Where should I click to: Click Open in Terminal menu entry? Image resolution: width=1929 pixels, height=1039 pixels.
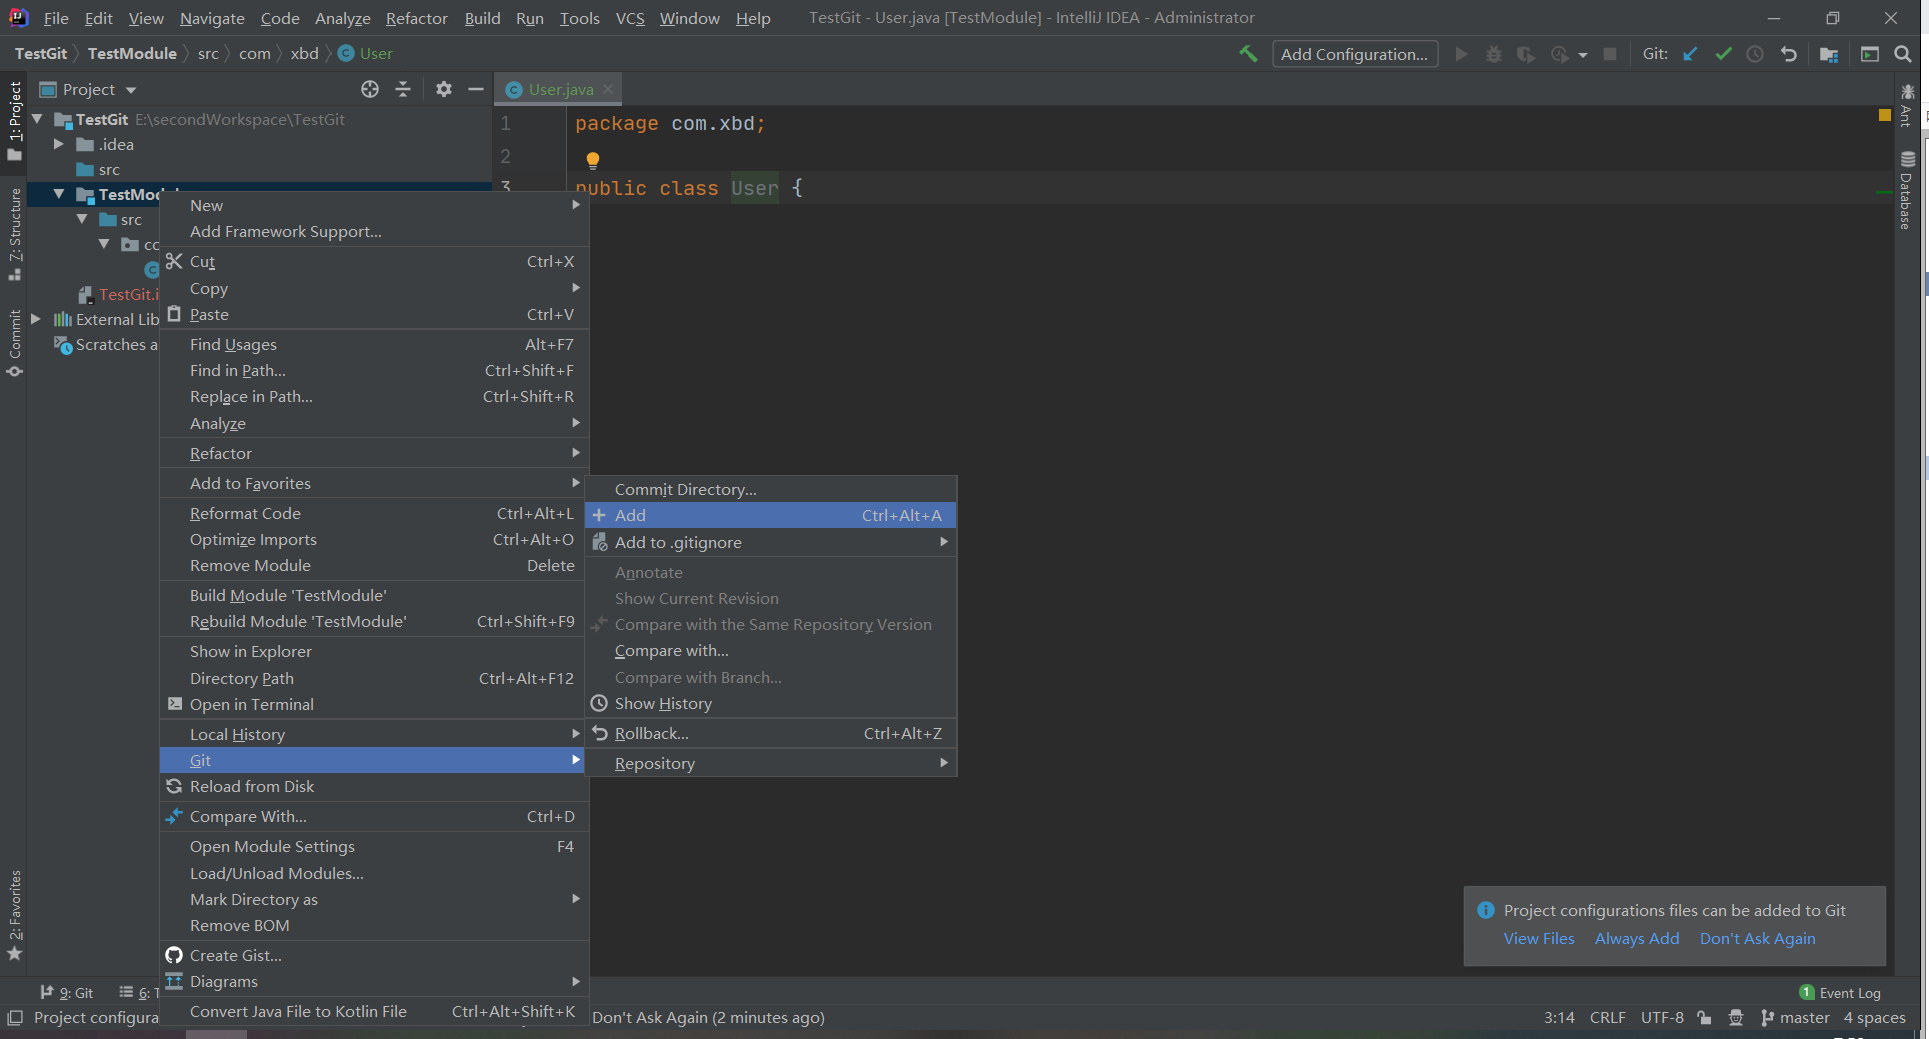pos(373,704)
